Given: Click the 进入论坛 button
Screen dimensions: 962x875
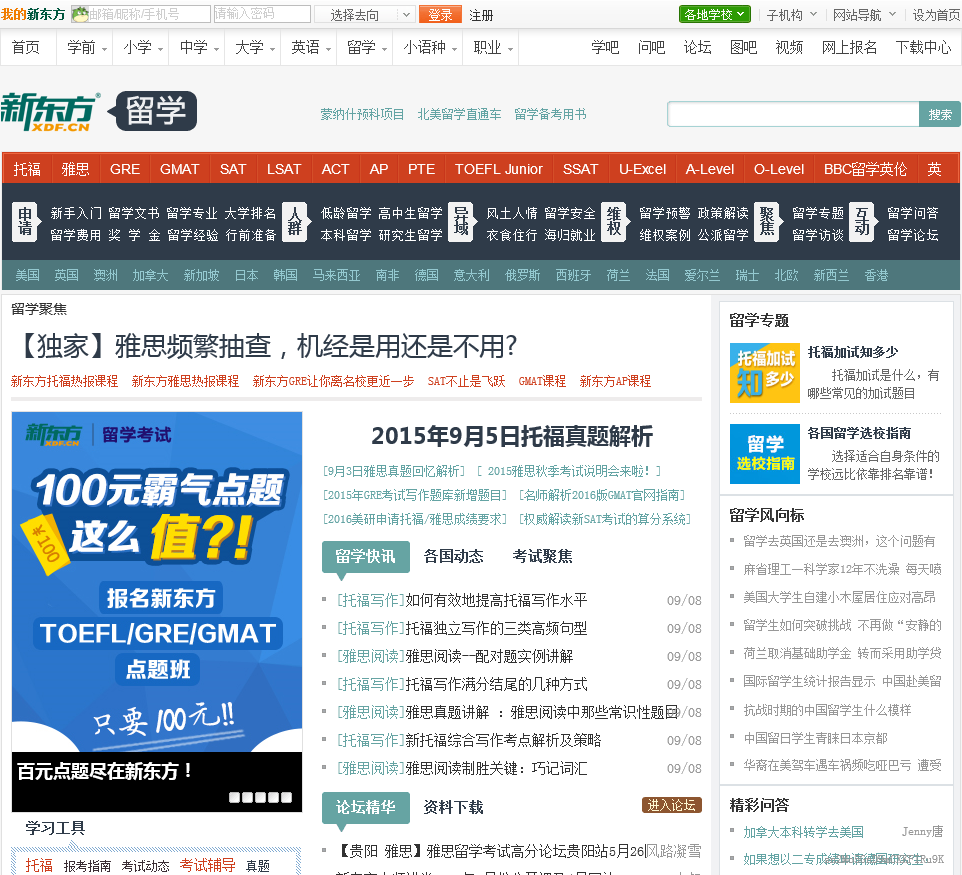Looking at the screenshot, I should pyautogui.click(x=671, y=805).
